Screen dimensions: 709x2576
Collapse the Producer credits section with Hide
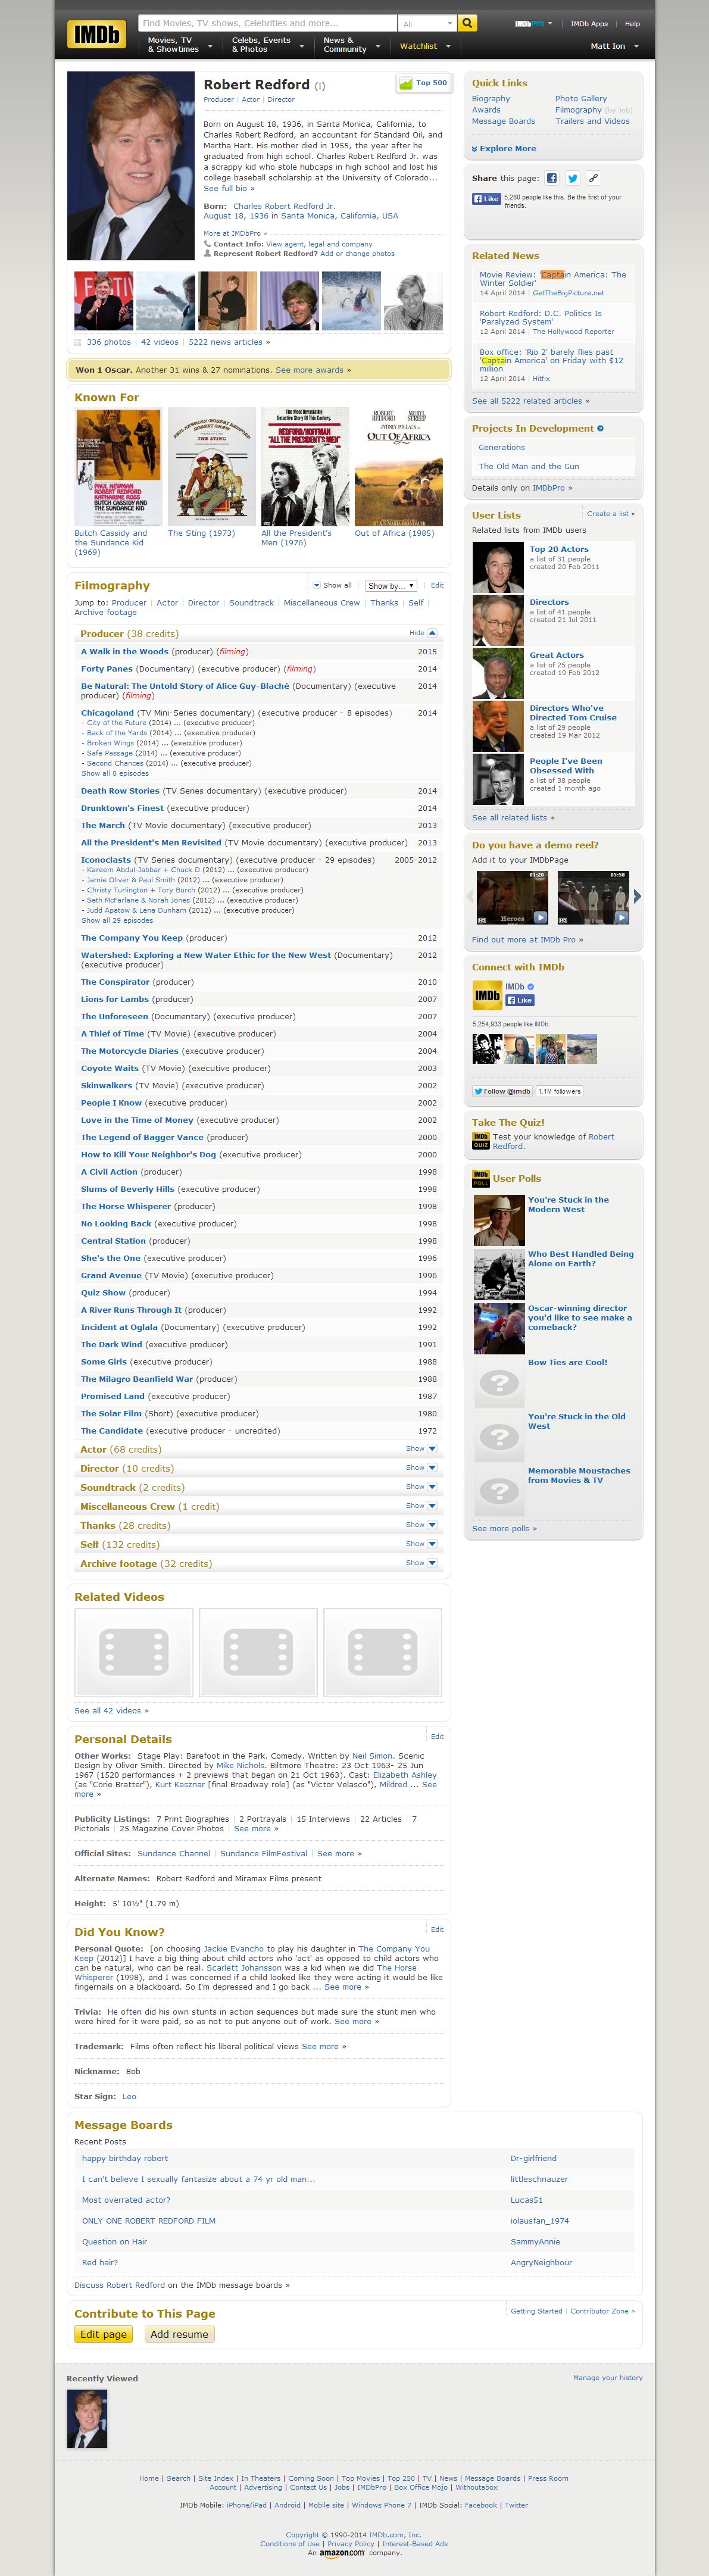coord(423,633)
